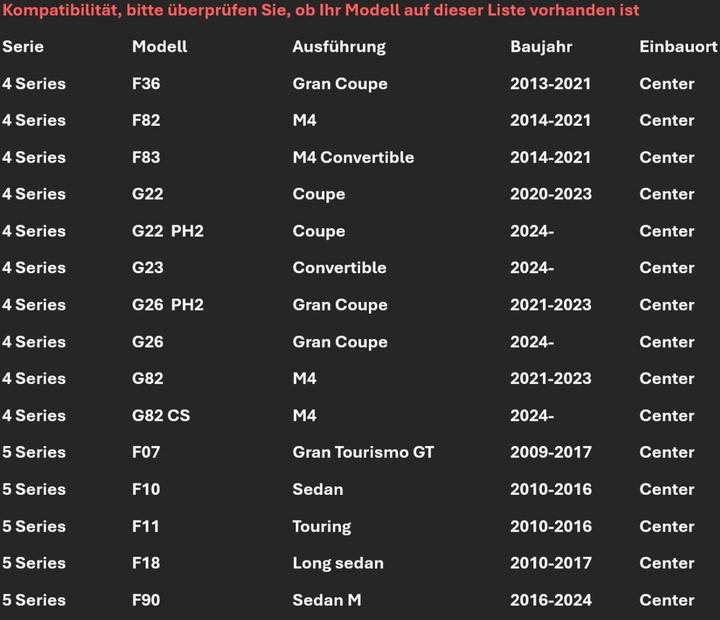Click the G23 model cell
Screen dimensions: 720x620
(147, 268)
